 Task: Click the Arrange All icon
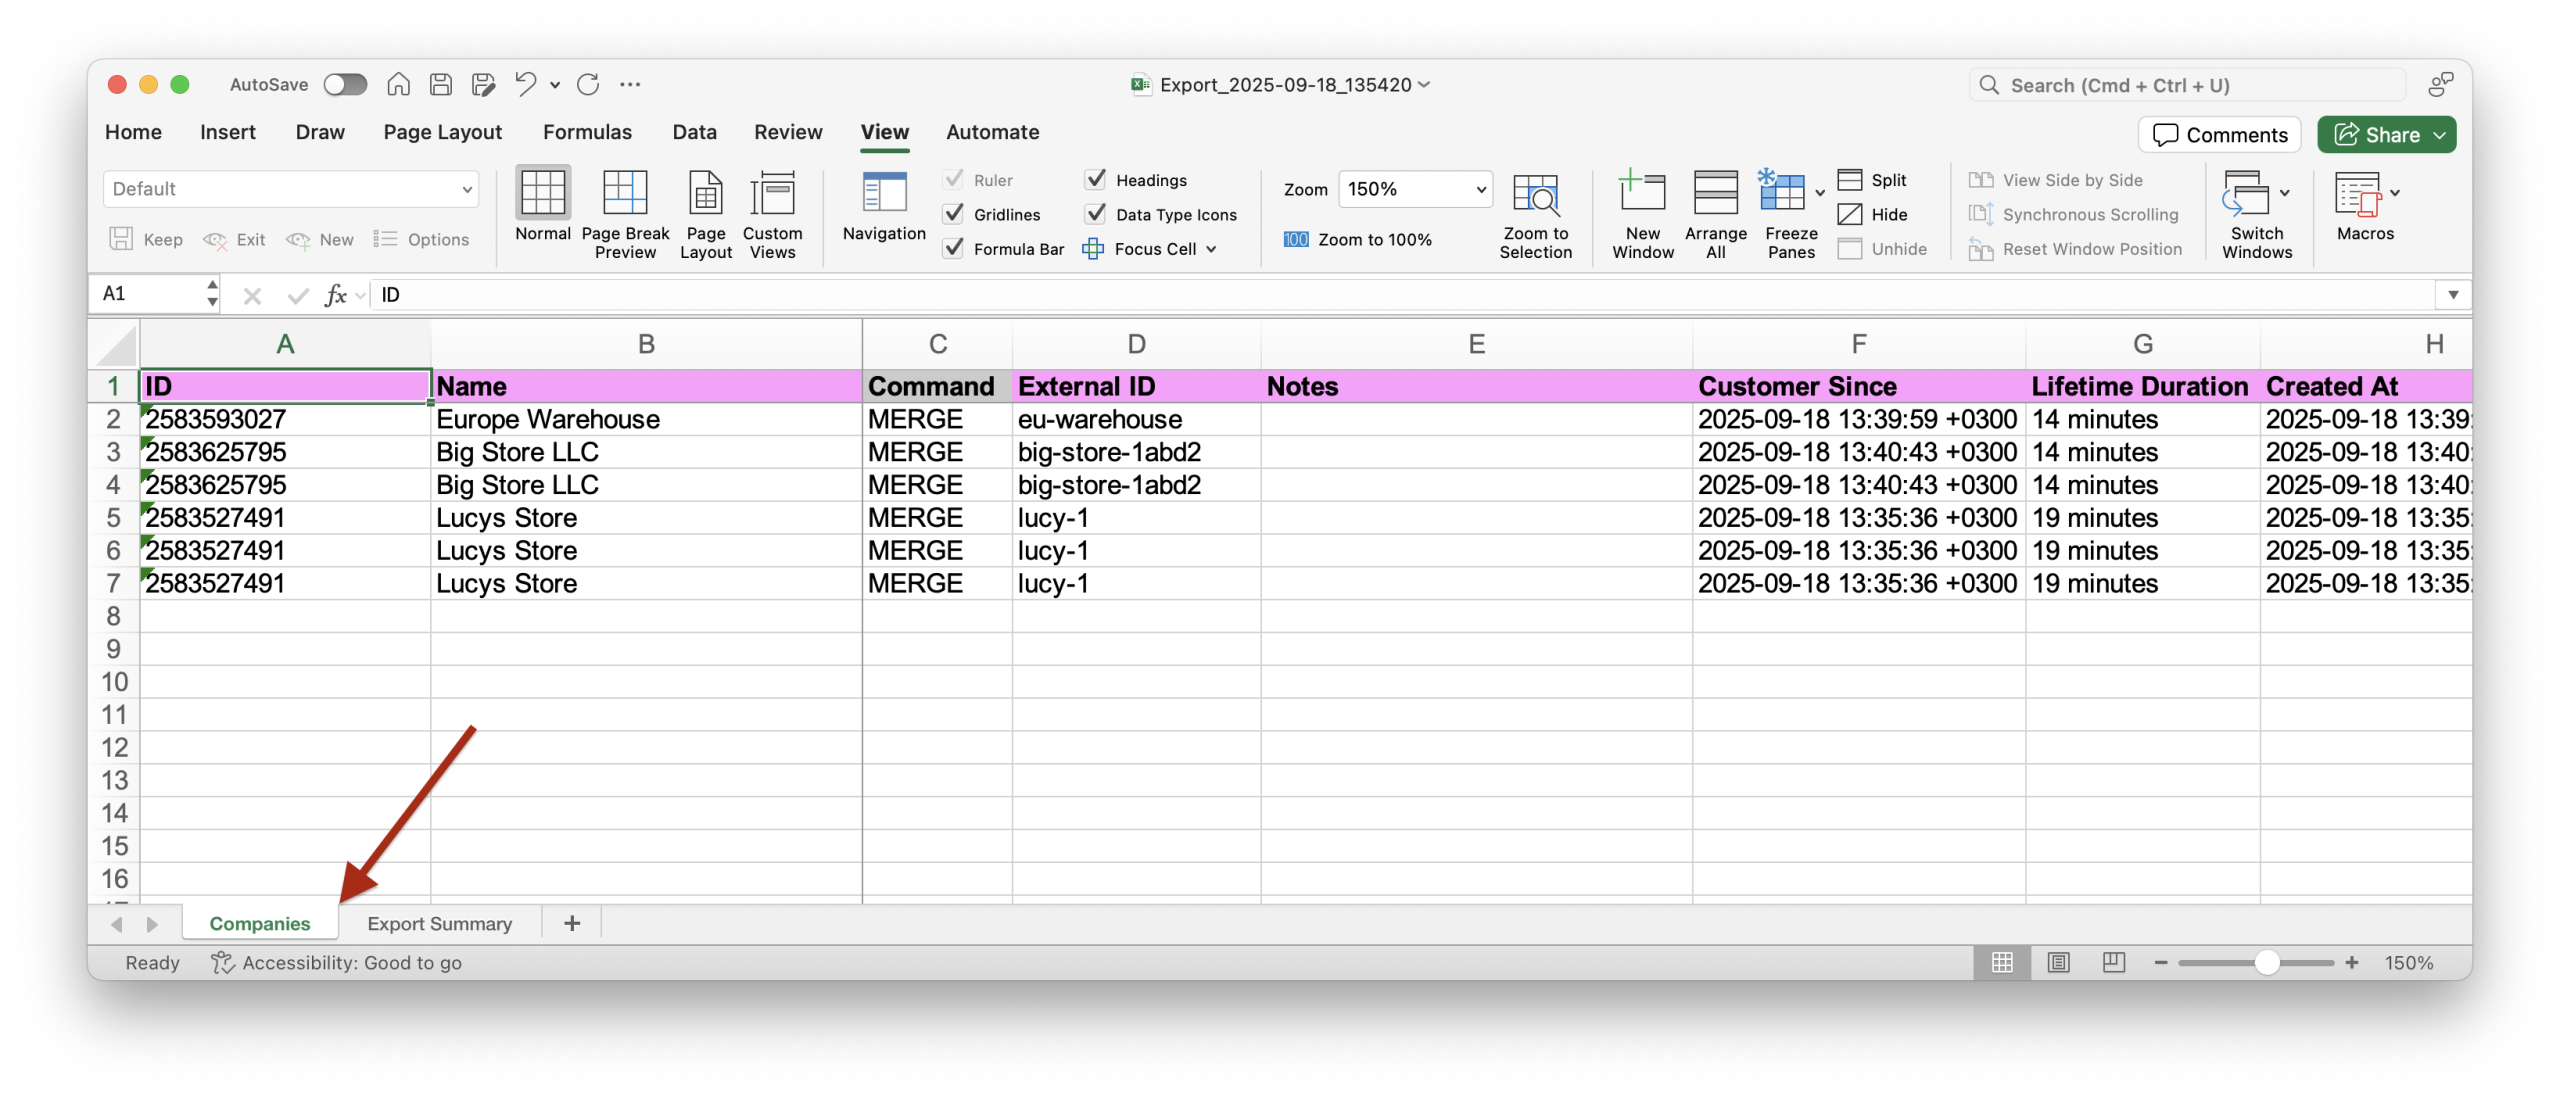pyautogui.click(x=1715, y=193)
